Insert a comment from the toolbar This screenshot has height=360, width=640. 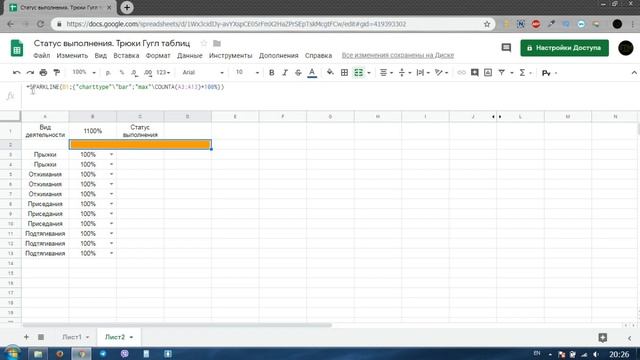[475, 73]
